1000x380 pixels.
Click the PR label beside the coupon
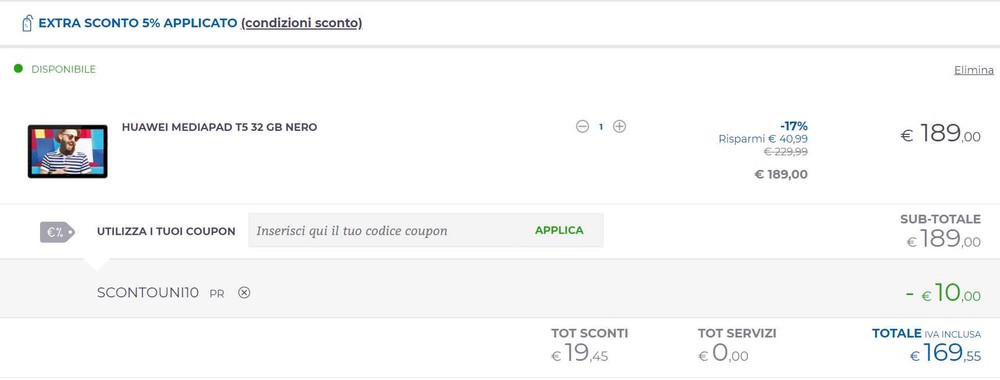point(217,294)
